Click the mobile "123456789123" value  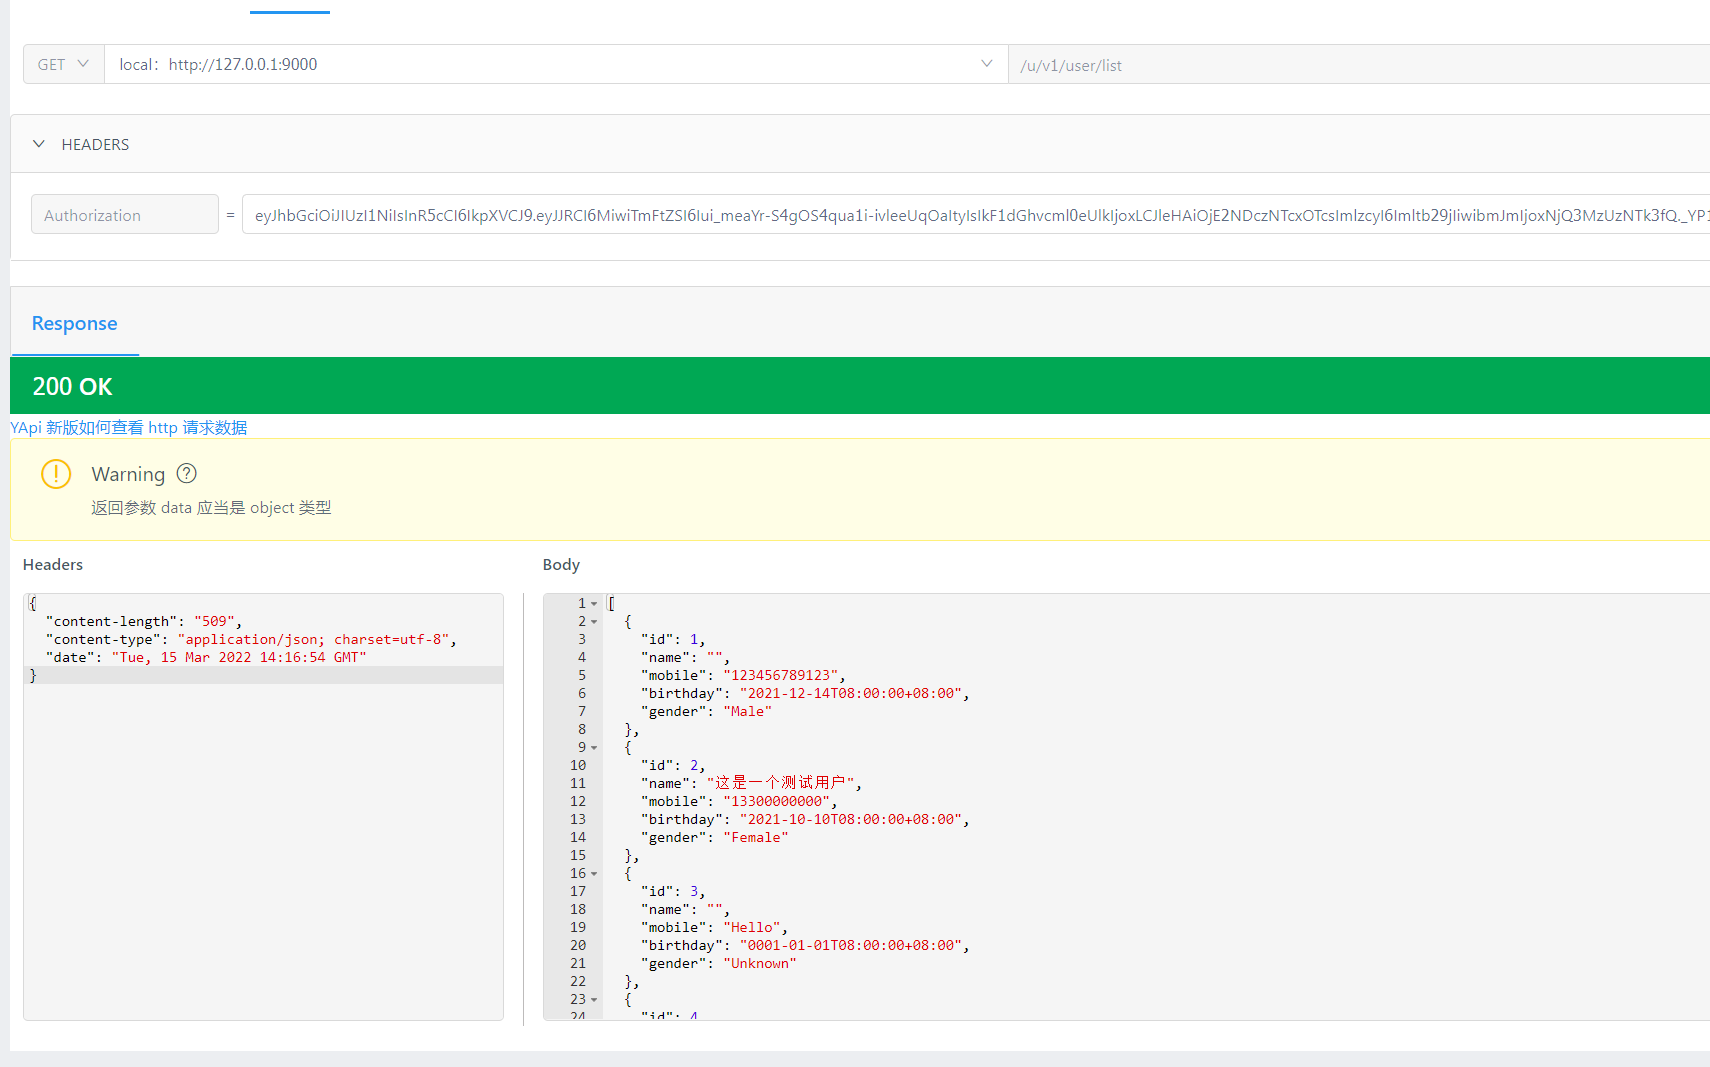pos(781,675)
